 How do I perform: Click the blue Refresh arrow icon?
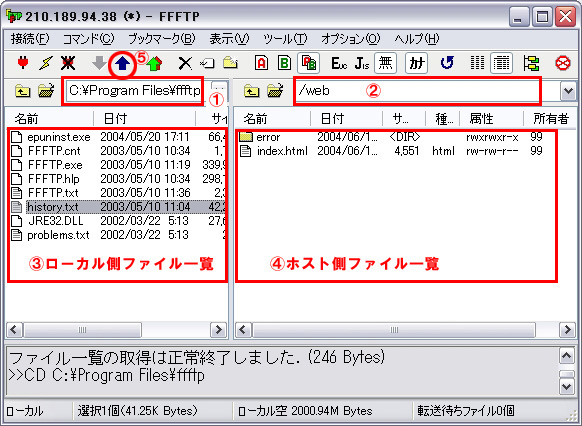[x=447, y=63]
